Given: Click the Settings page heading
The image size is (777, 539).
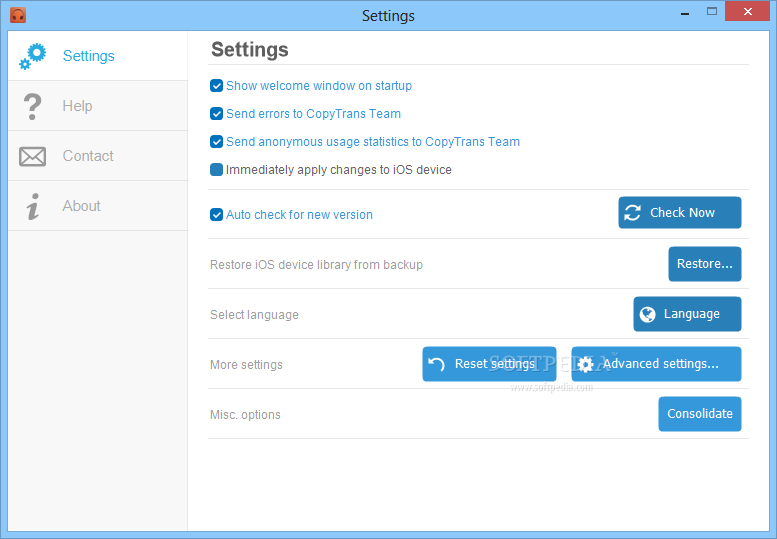Looking at the screenshot, I should 250,50.
